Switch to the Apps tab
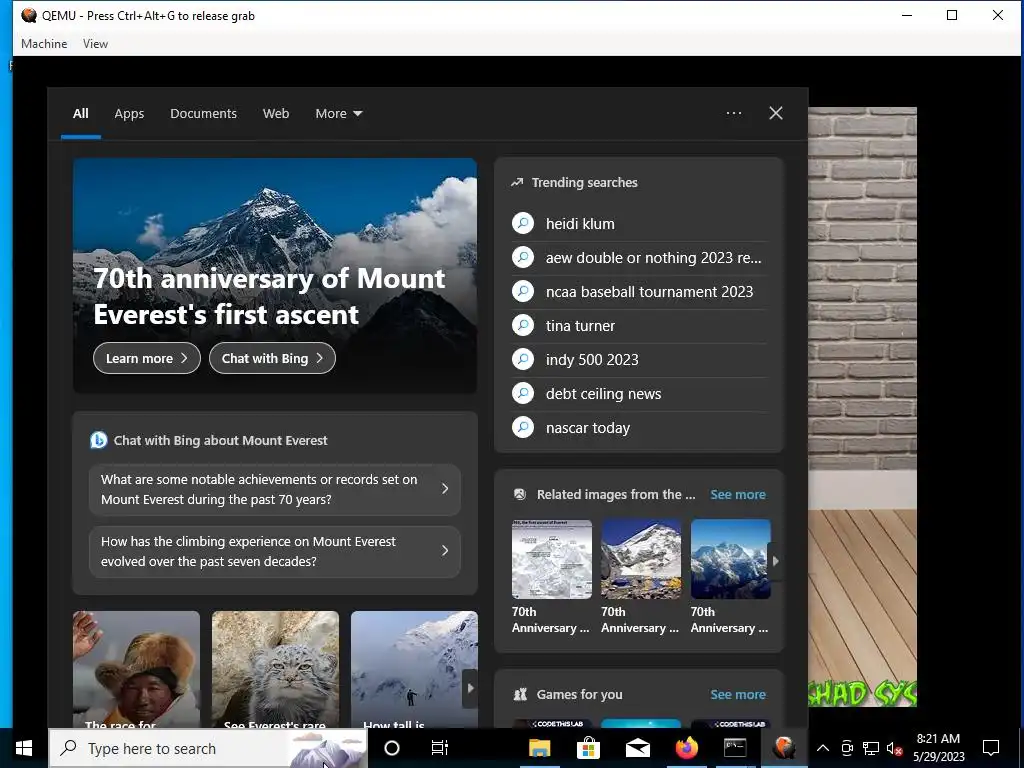1024x768 pixels. point(129,114)
